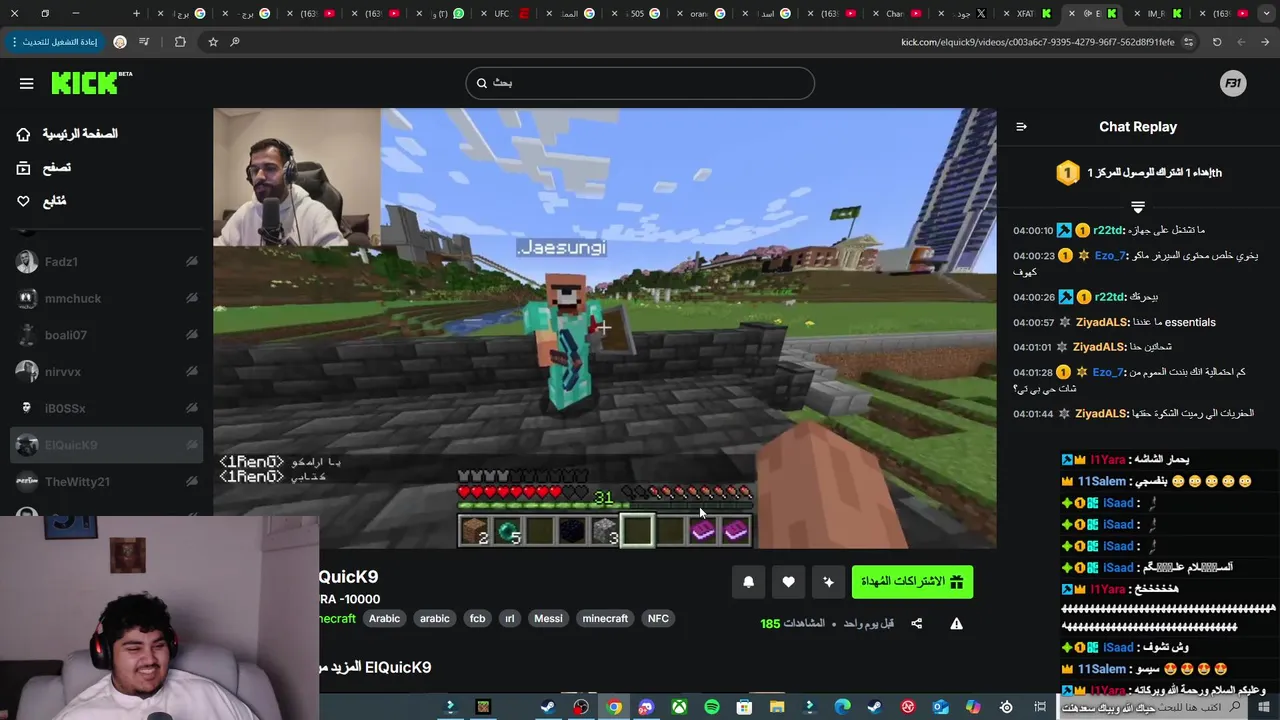Screen dimensions: 1280x720
Task: Click the search box on Kick
Action: (x=640, y=83)
